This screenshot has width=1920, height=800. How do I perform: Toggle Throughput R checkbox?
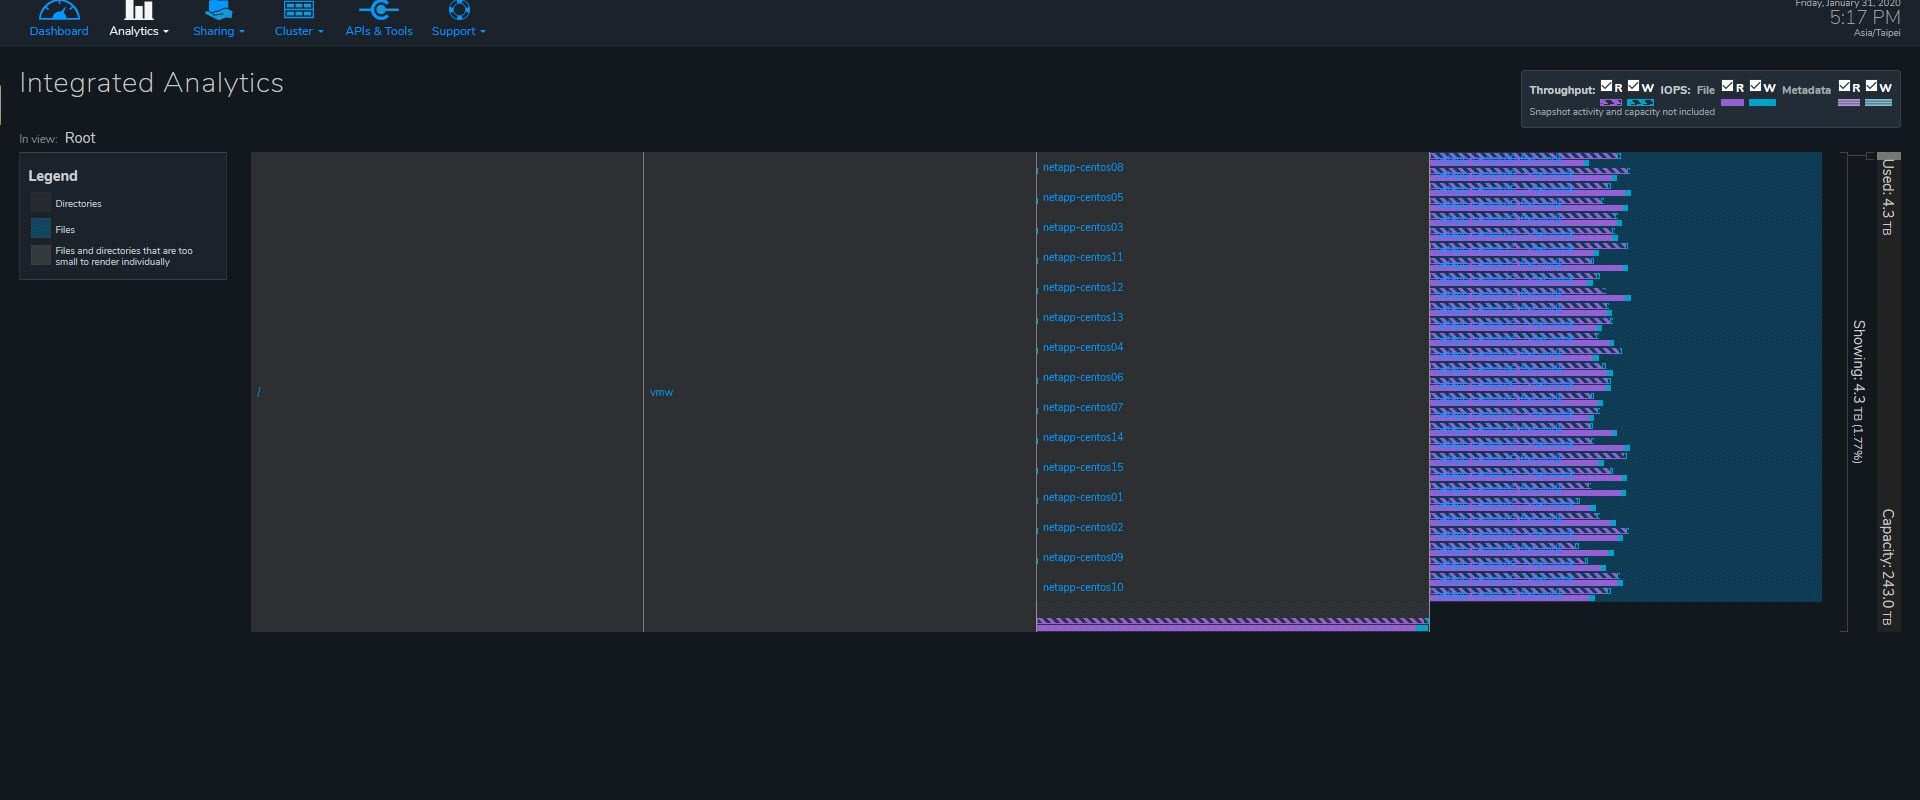click(x=1606, y=86)
